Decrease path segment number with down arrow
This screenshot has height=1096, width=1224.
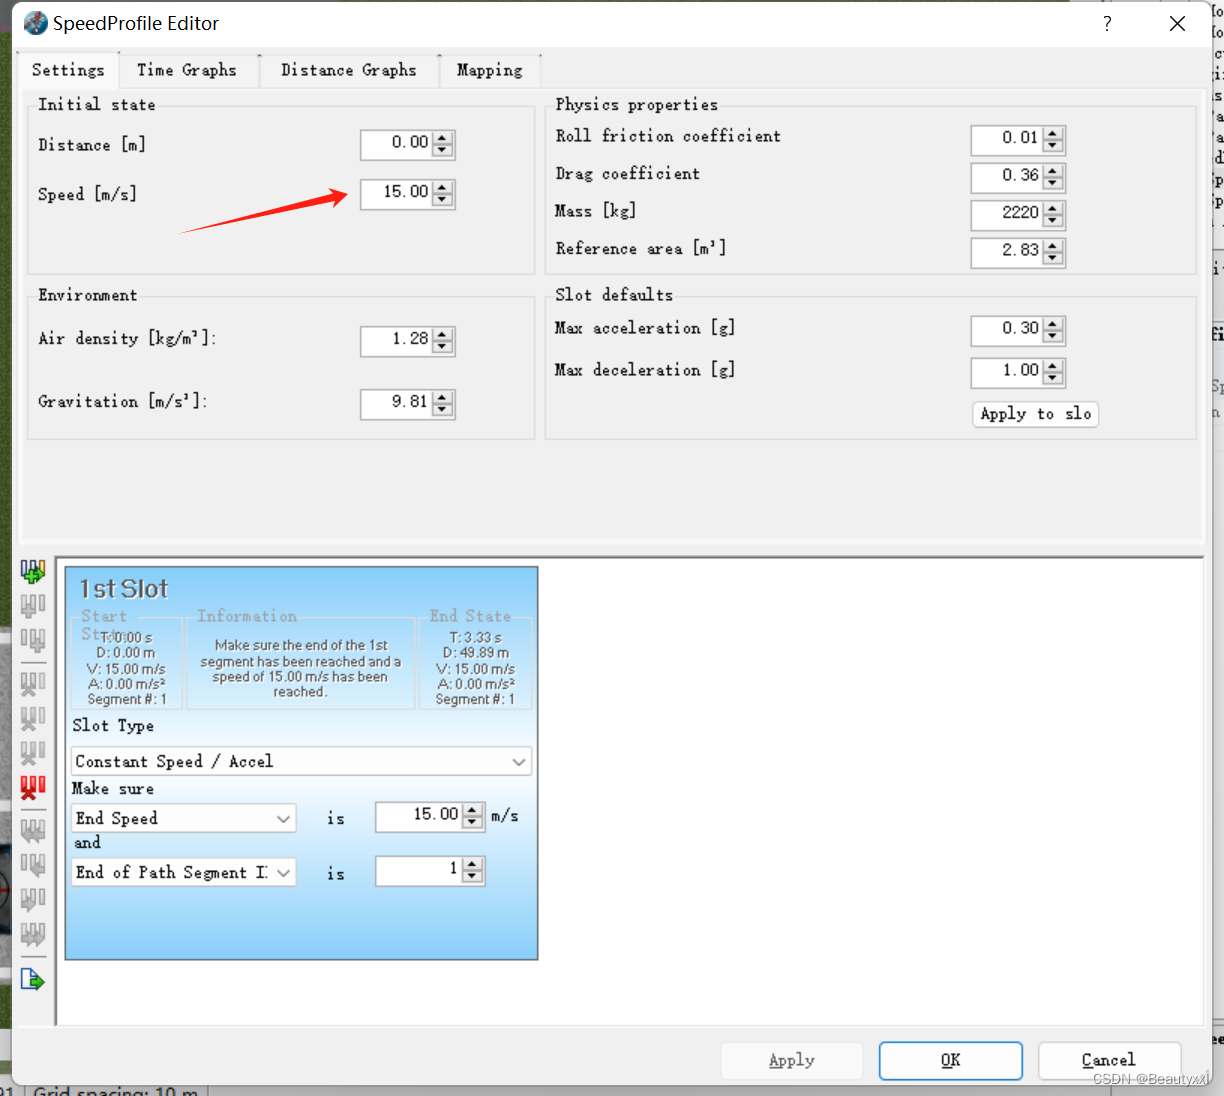tap(474, 877)
